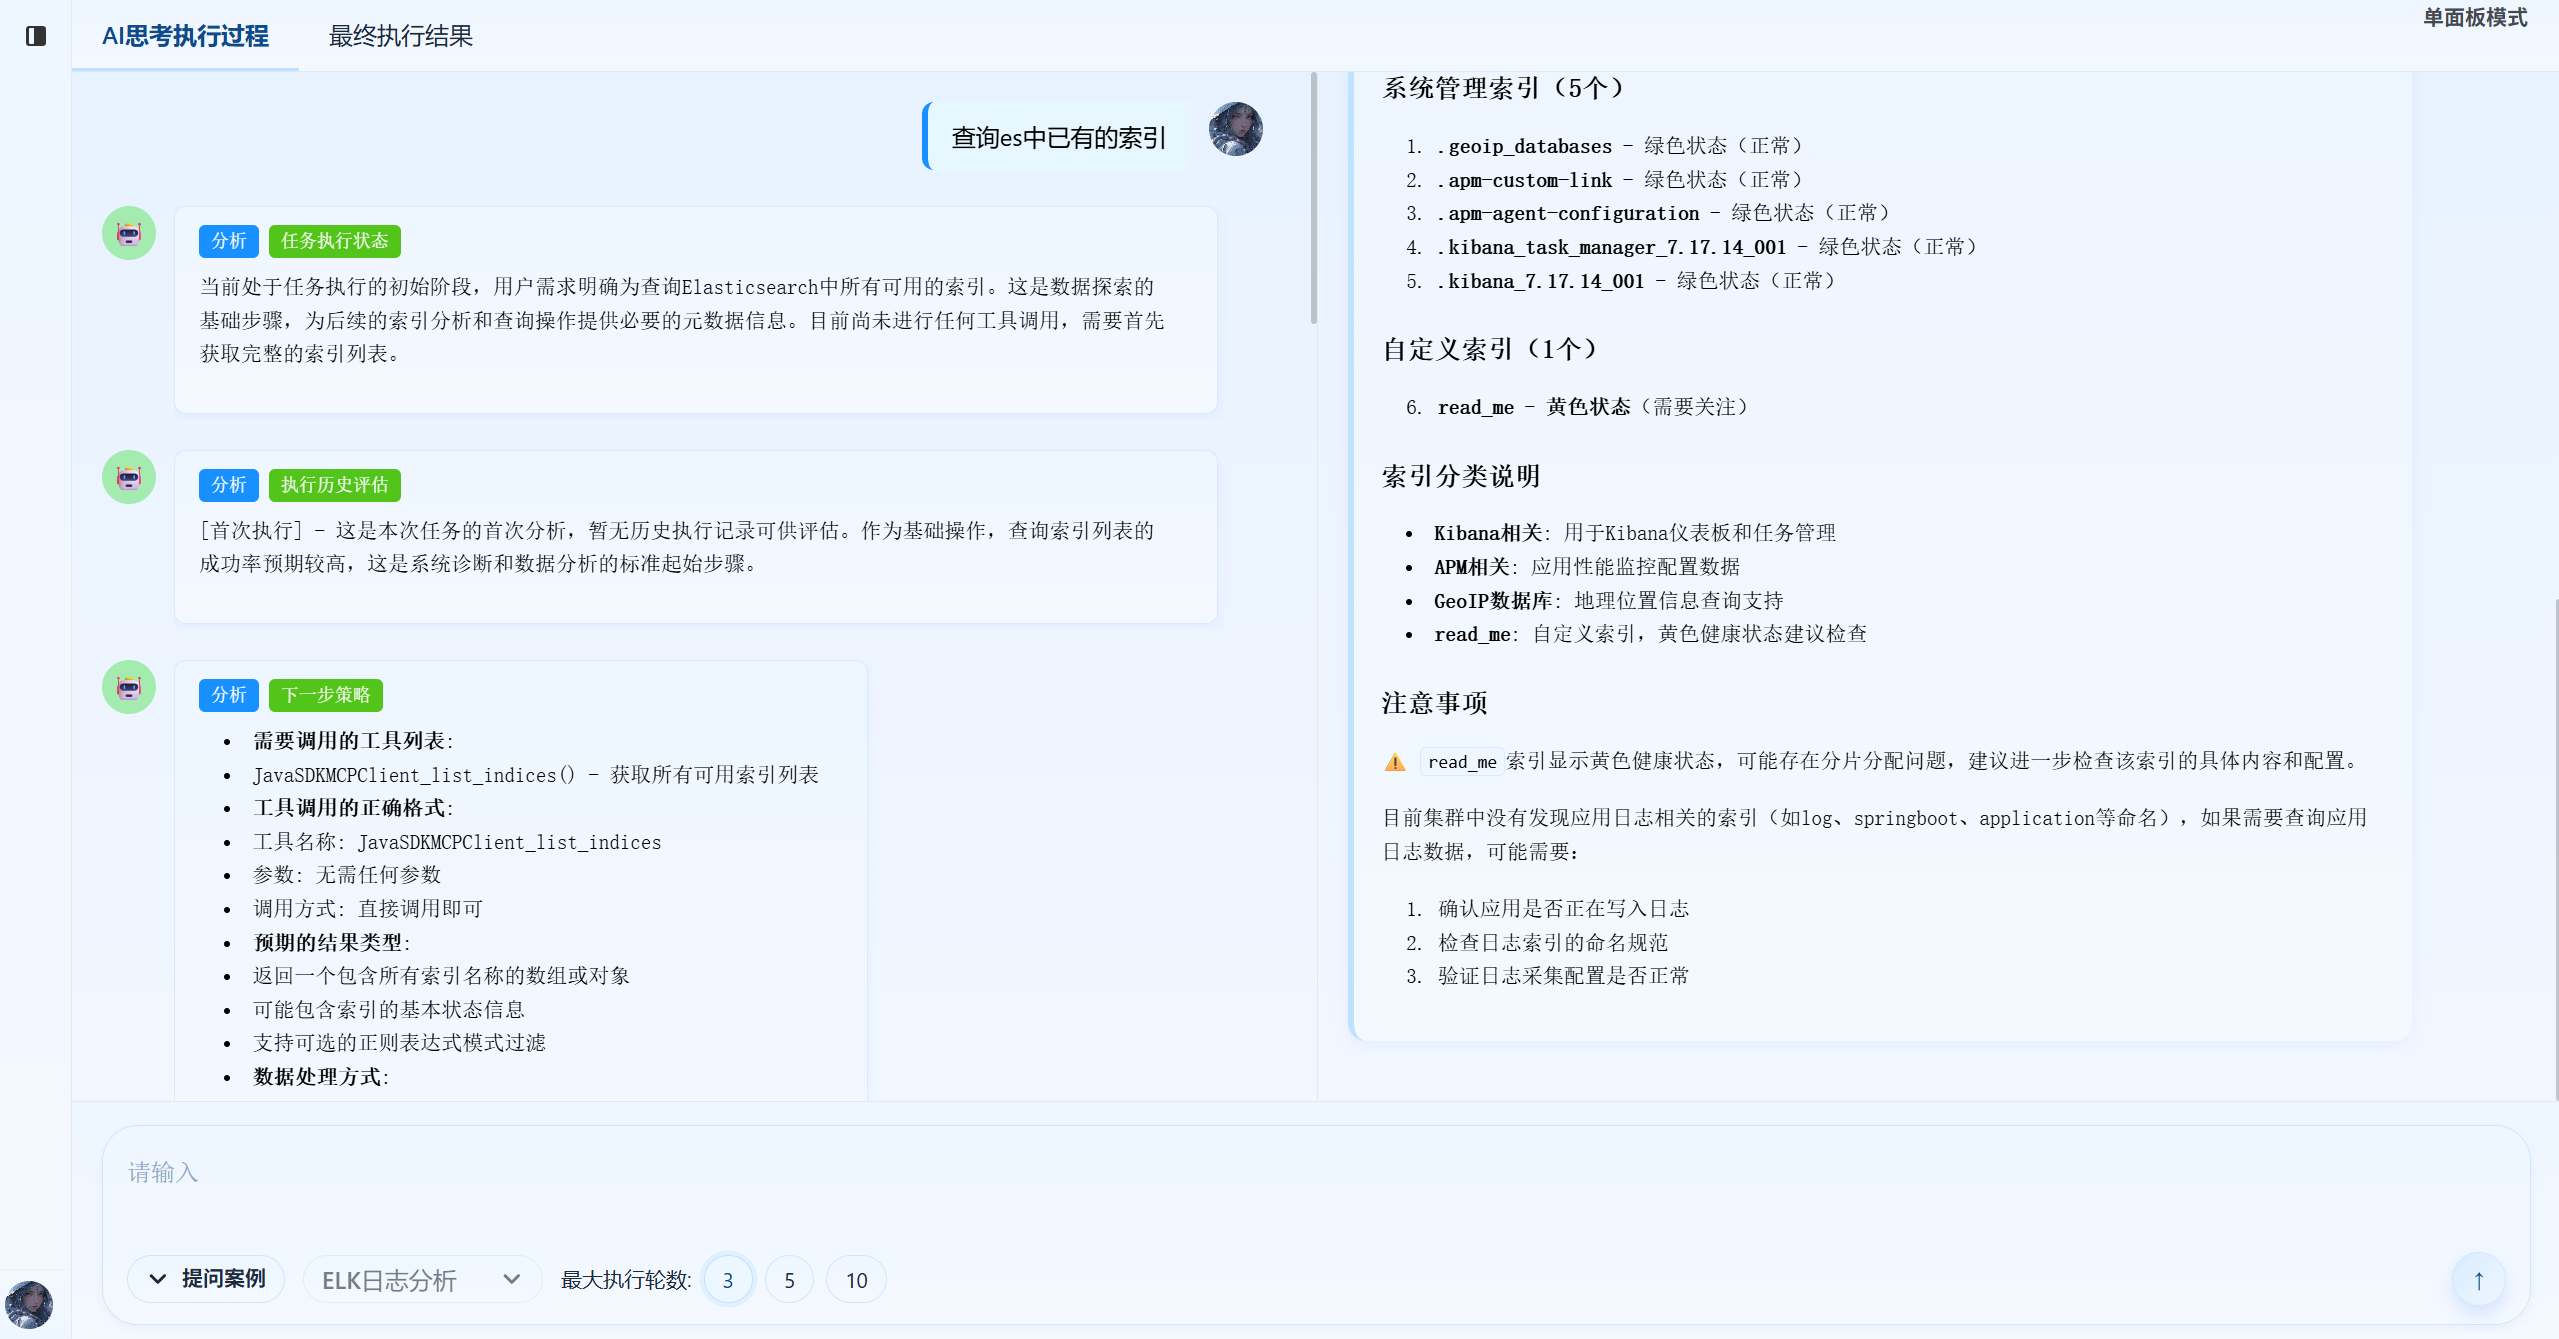Click the yellow warning icon in 注意事项

(x=1395, y=762)
